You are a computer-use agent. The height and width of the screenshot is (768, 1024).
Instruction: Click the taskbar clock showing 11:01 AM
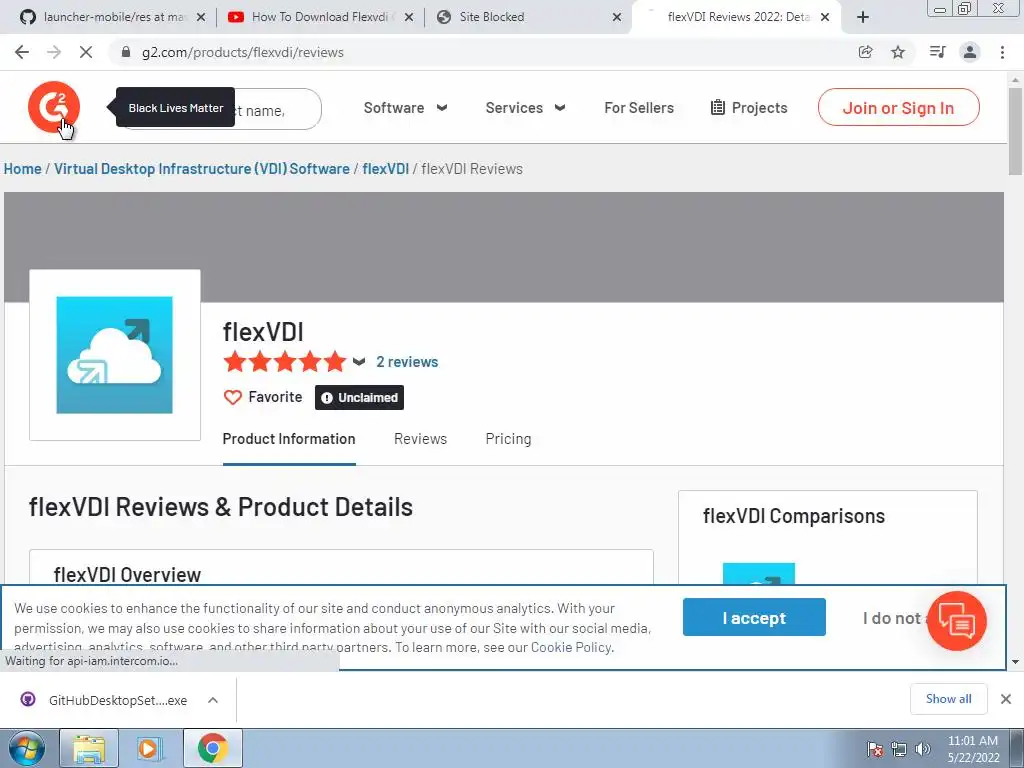pyautogui.click(x=973, y=749)
